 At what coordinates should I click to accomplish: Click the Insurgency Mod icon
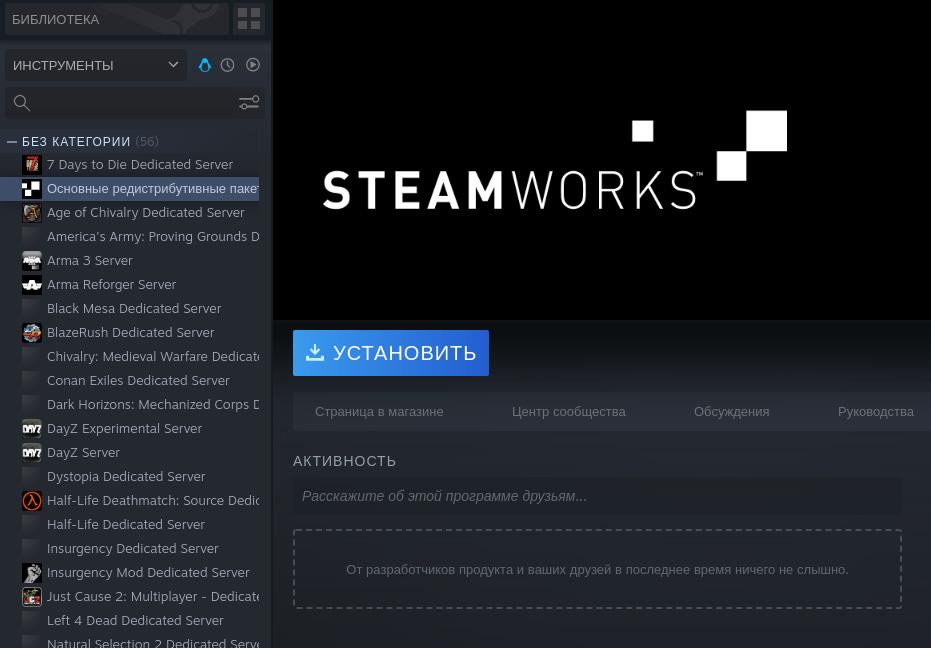(31, 573)
